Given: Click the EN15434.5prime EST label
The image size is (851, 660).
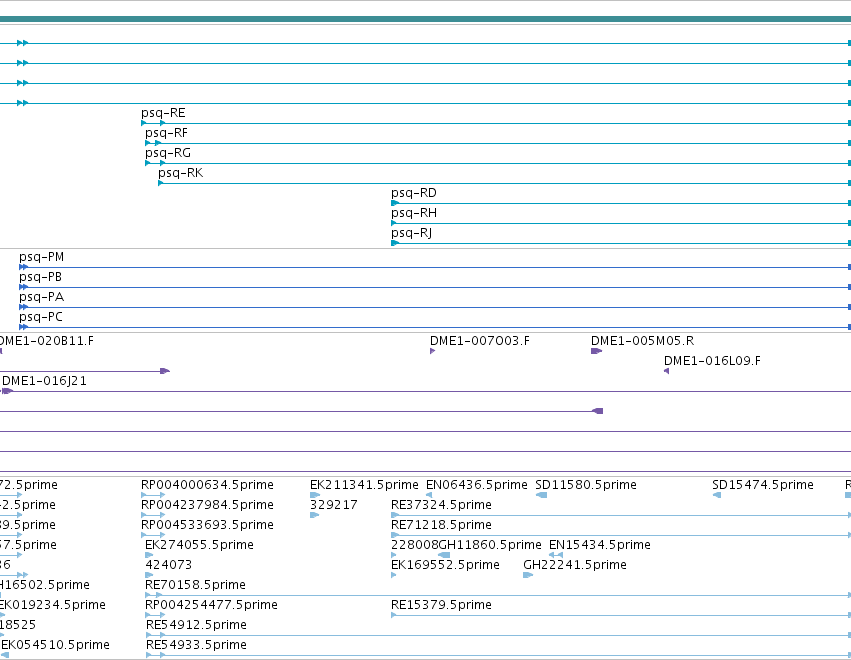Looking at the screenshot, I should click(600, 545).
